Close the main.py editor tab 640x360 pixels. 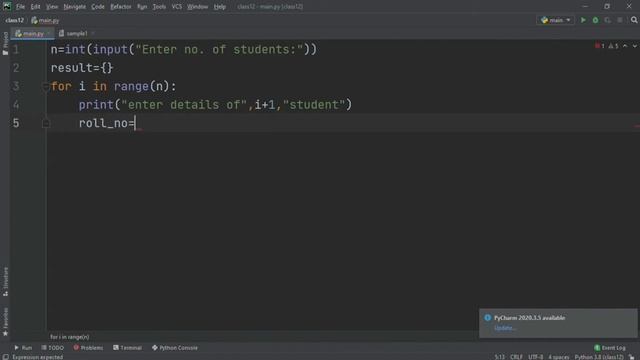pyautogui.click(x=49, y=33)
